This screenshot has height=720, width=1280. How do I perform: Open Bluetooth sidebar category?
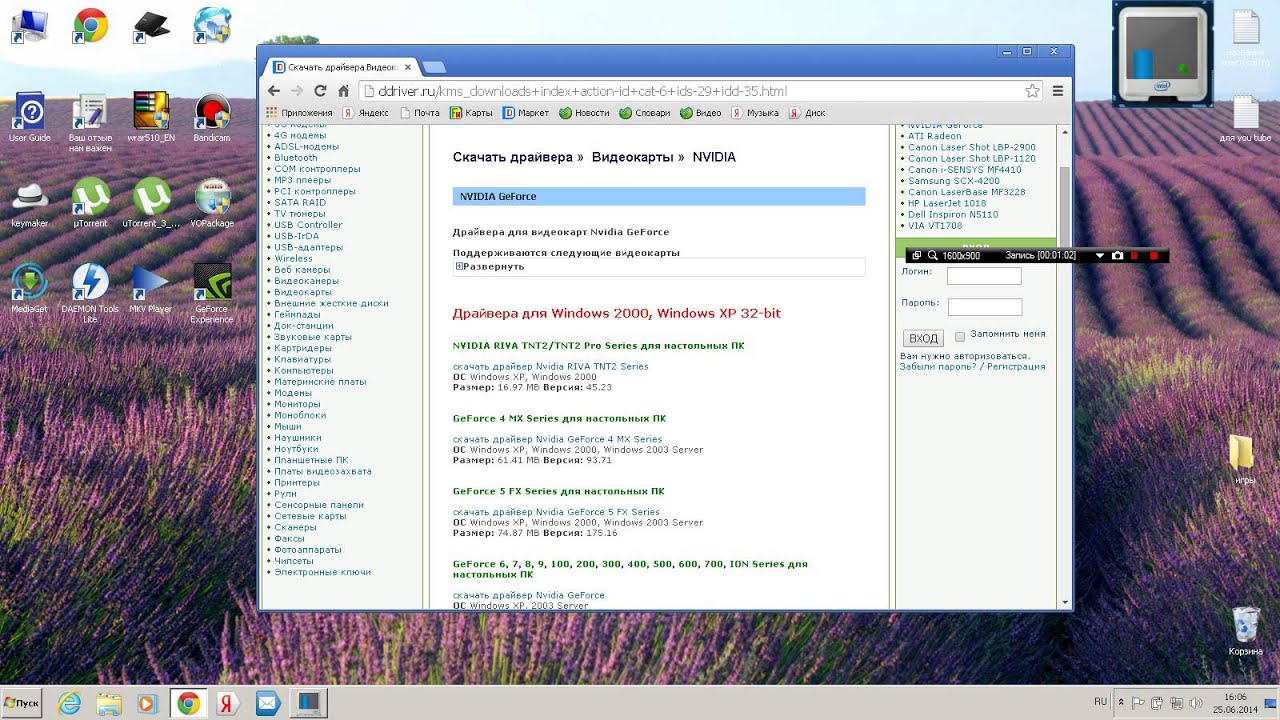[x=295, y=158]
